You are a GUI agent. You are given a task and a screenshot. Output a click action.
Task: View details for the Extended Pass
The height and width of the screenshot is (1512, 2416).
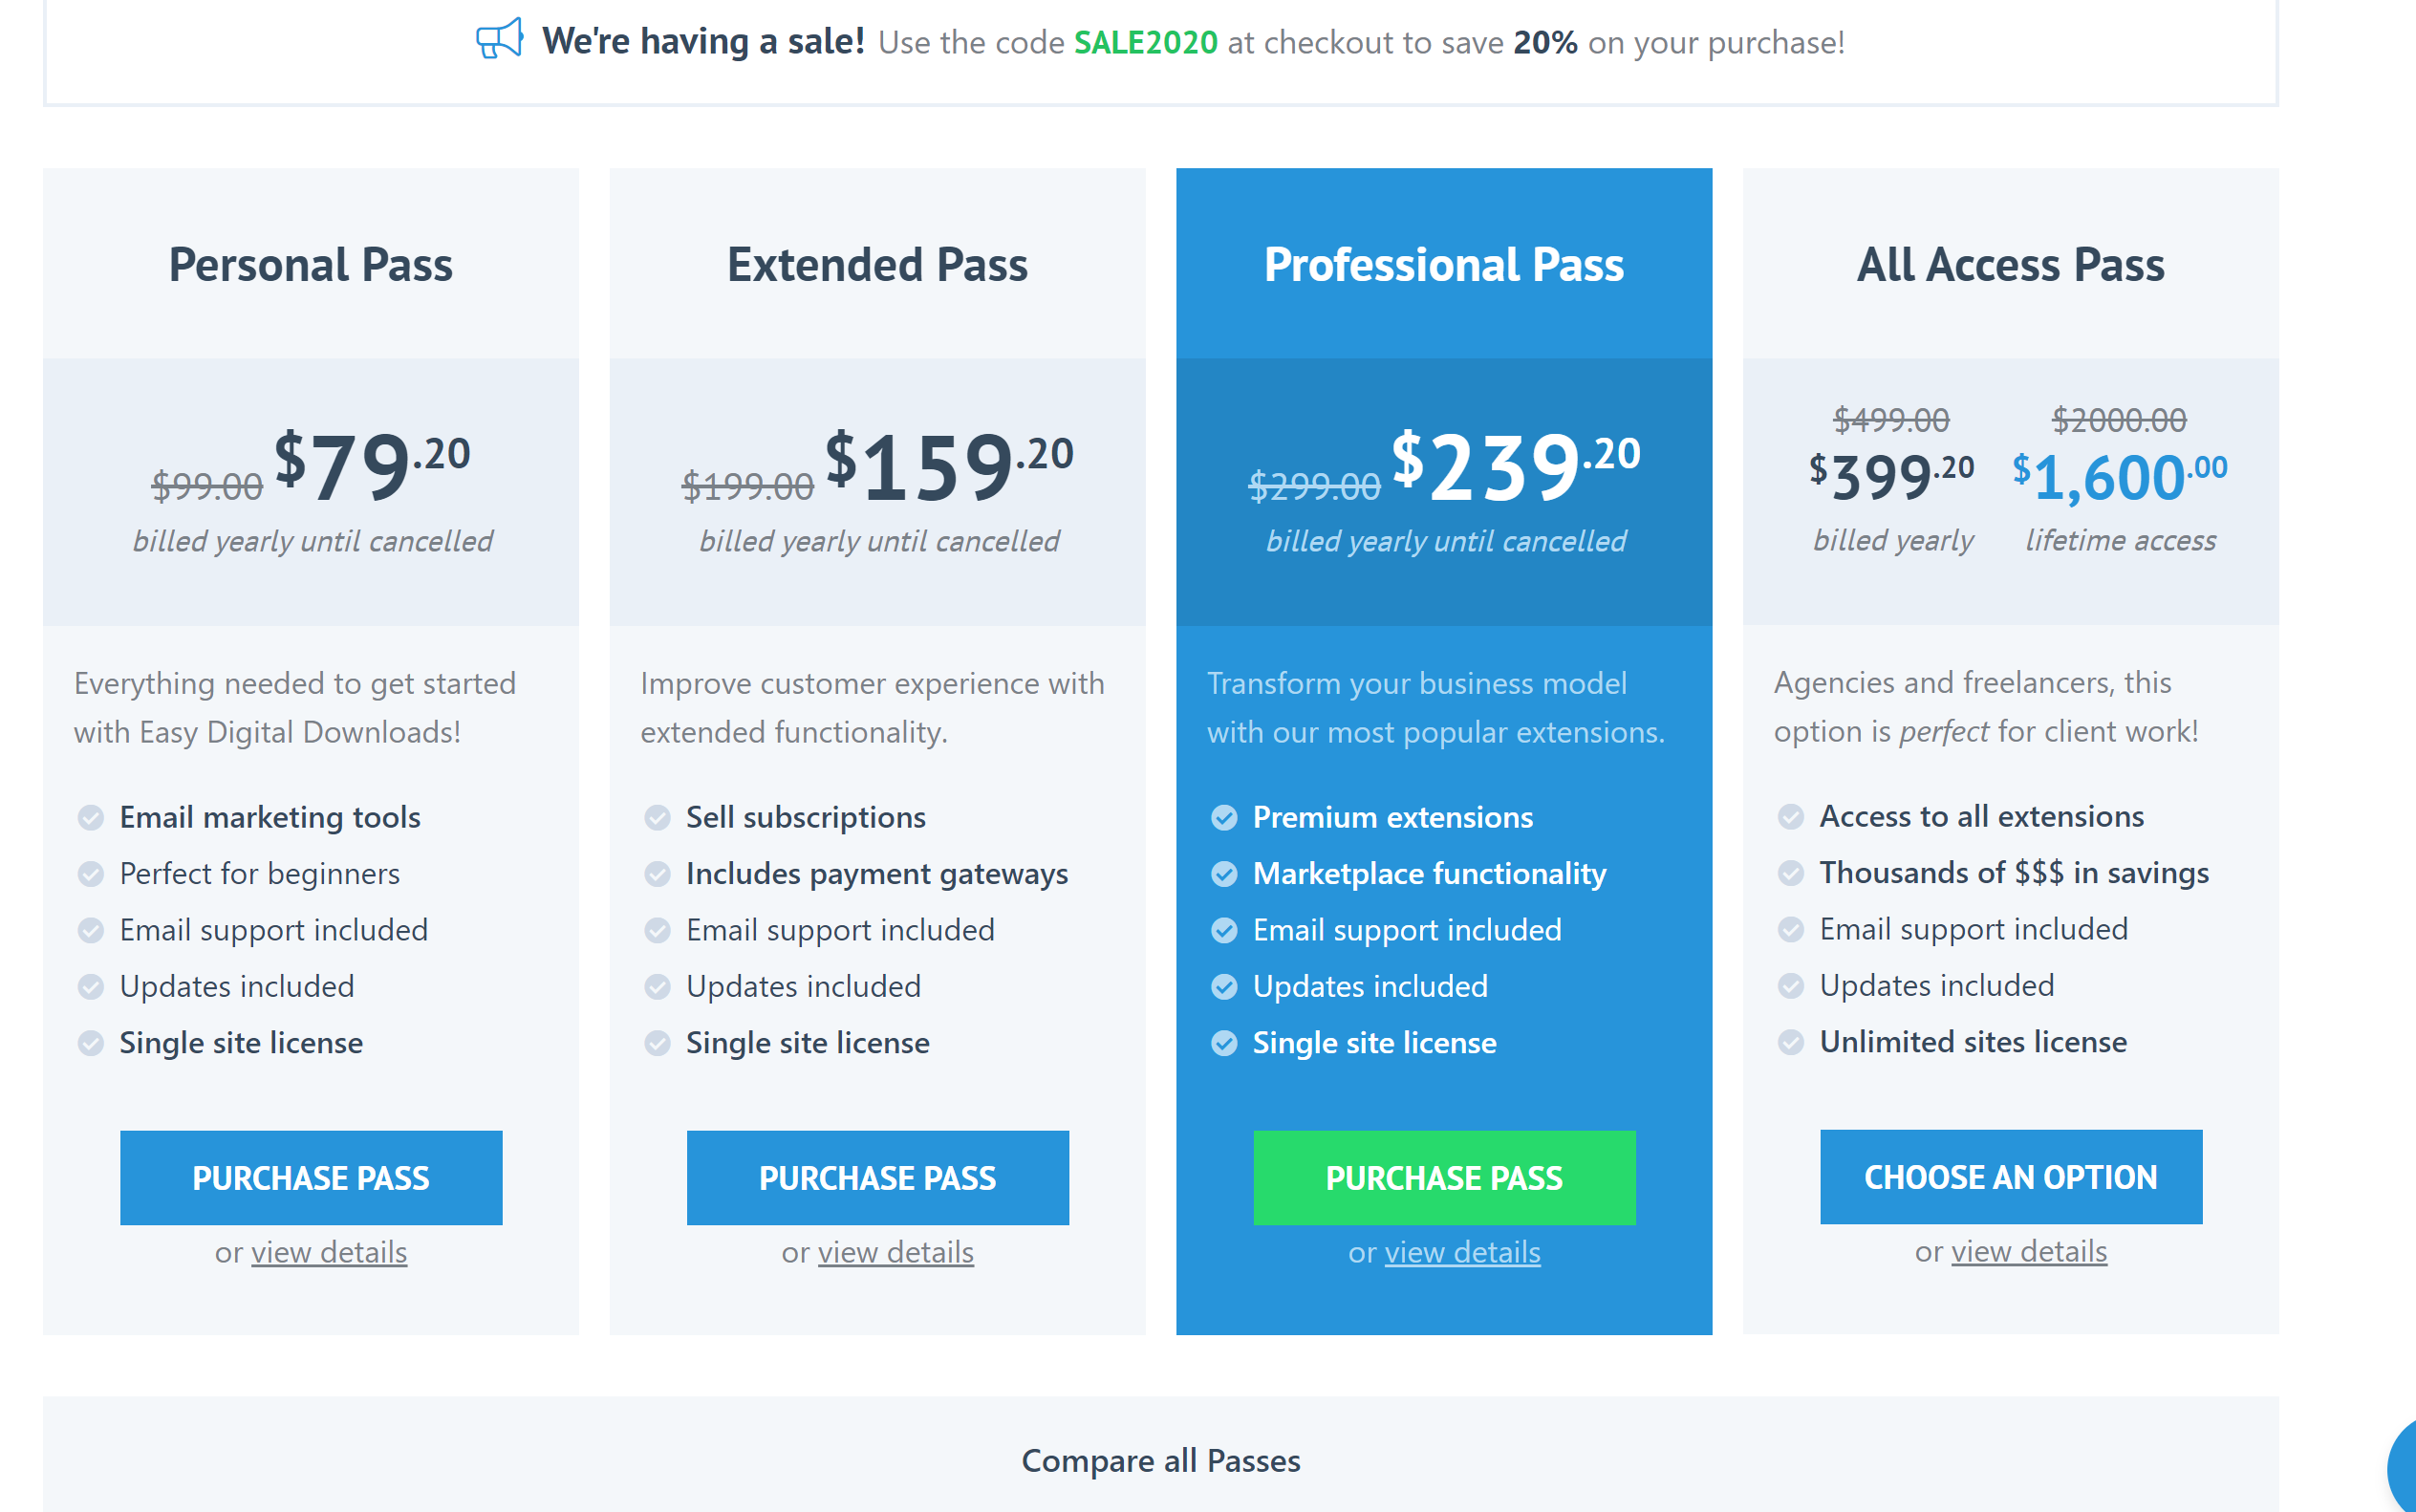click(894, 1252)
